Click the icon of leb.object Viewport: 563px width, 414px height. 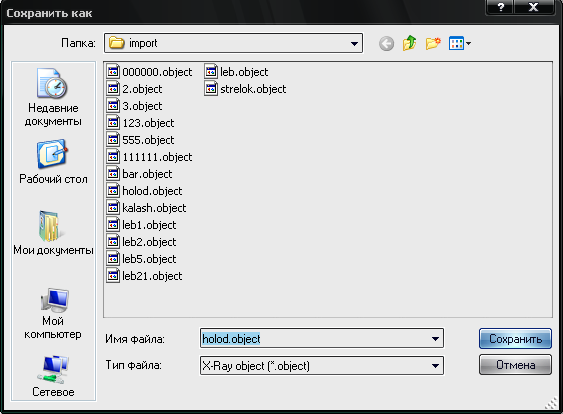click(211, 71)
